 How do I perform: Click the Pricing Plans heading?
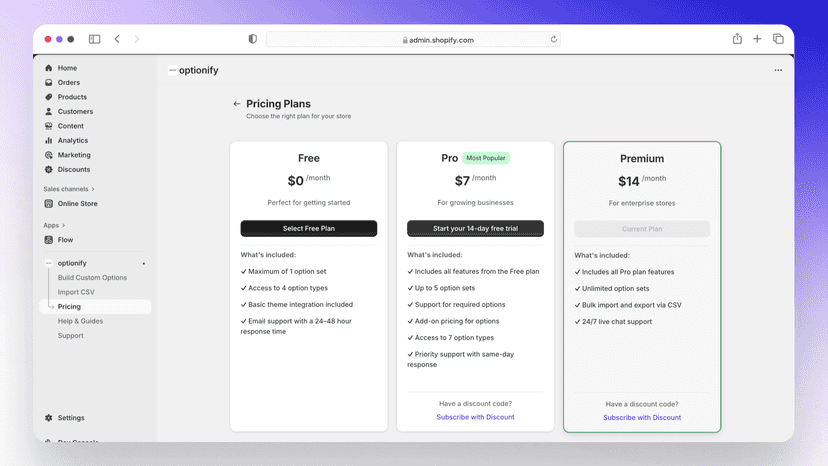pyautogui.click(x=278, y=104)
